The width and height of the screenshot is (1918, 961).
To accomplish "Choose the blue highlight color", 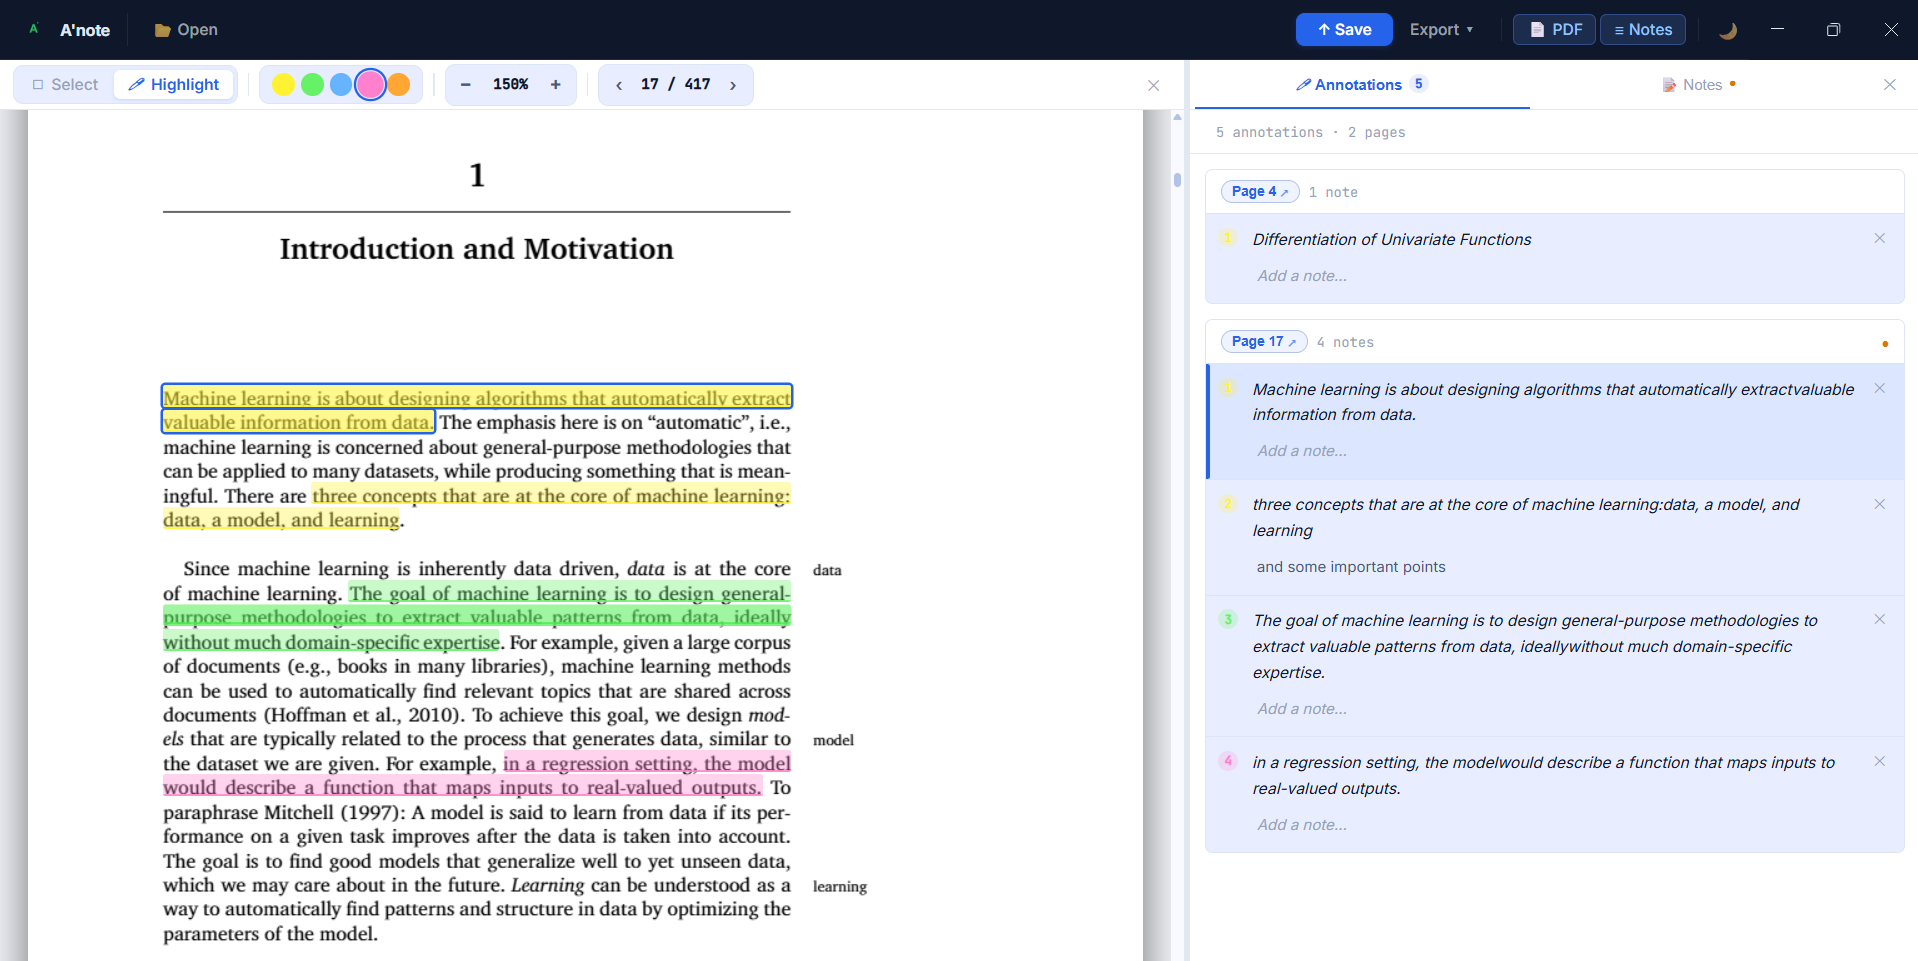I will pos(341,85).
